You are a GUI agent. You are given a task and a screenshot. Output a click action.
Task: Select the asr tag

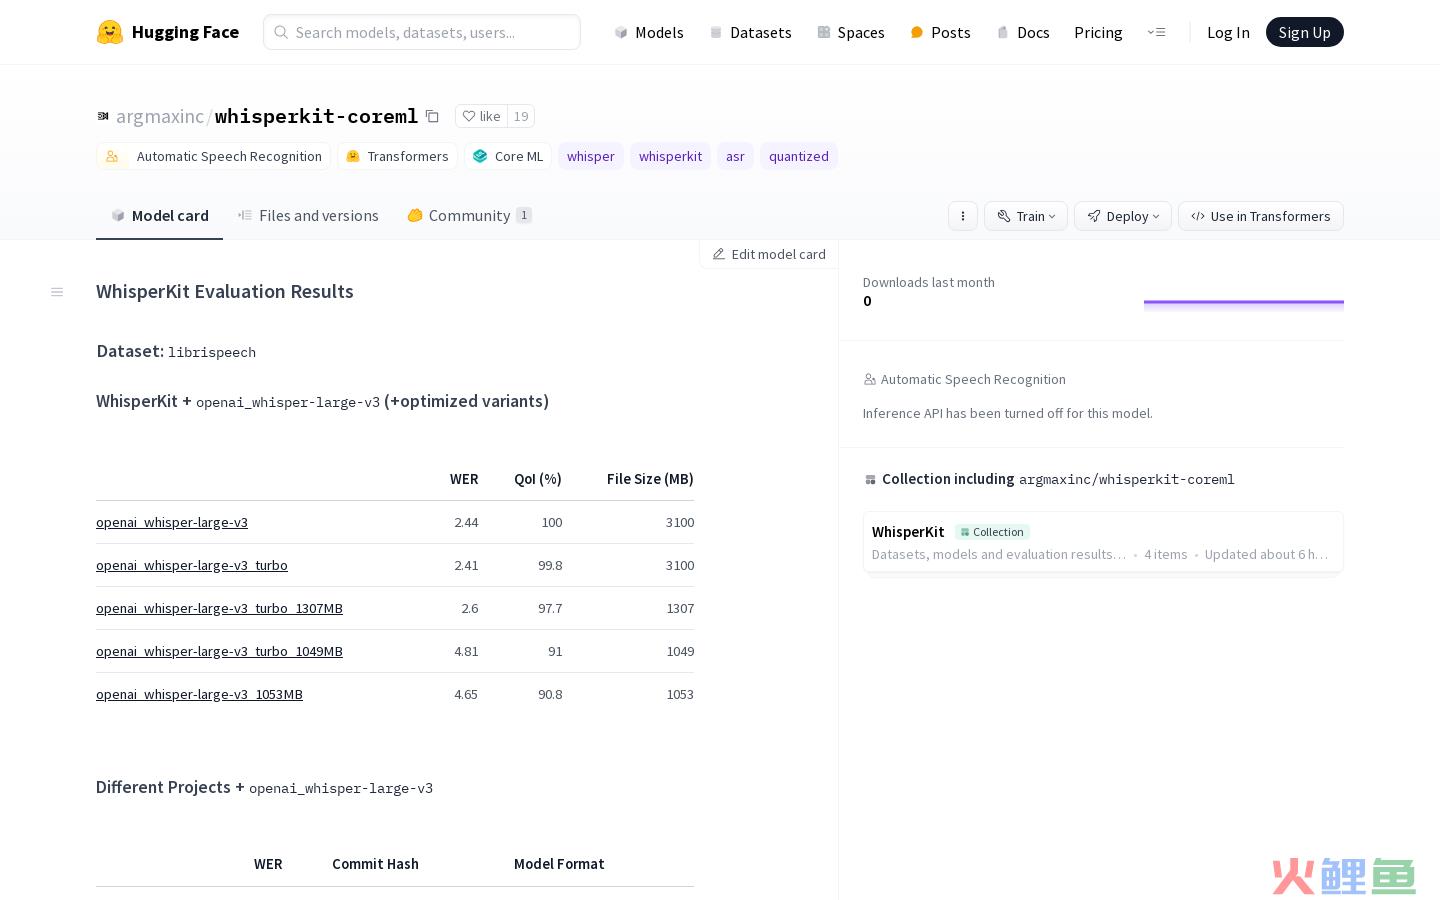(735, 156)
